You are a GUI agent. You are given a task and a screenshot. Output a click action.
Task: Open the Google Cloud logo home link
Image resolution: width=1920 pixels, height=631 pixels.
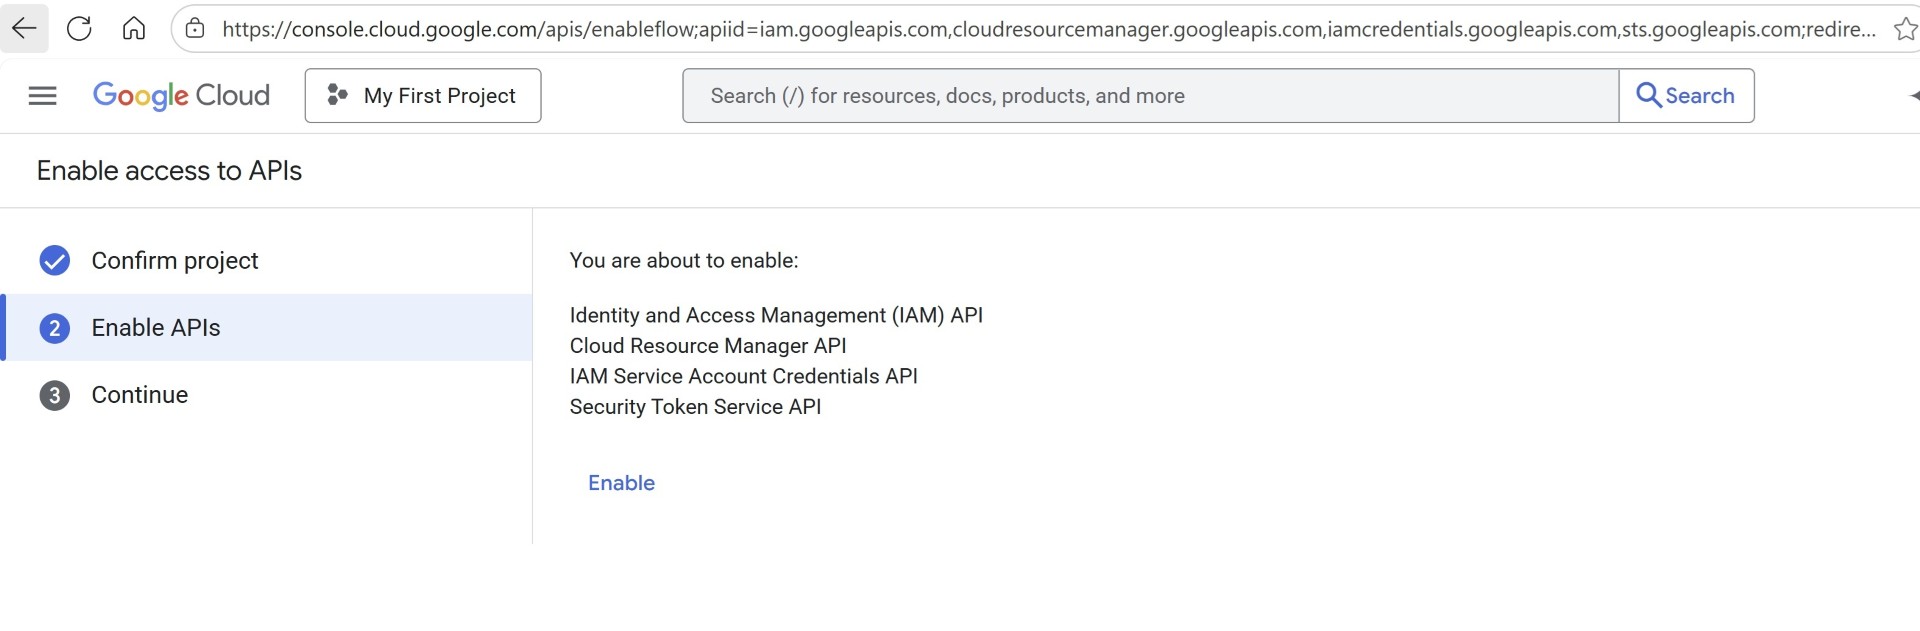(181, 96)
